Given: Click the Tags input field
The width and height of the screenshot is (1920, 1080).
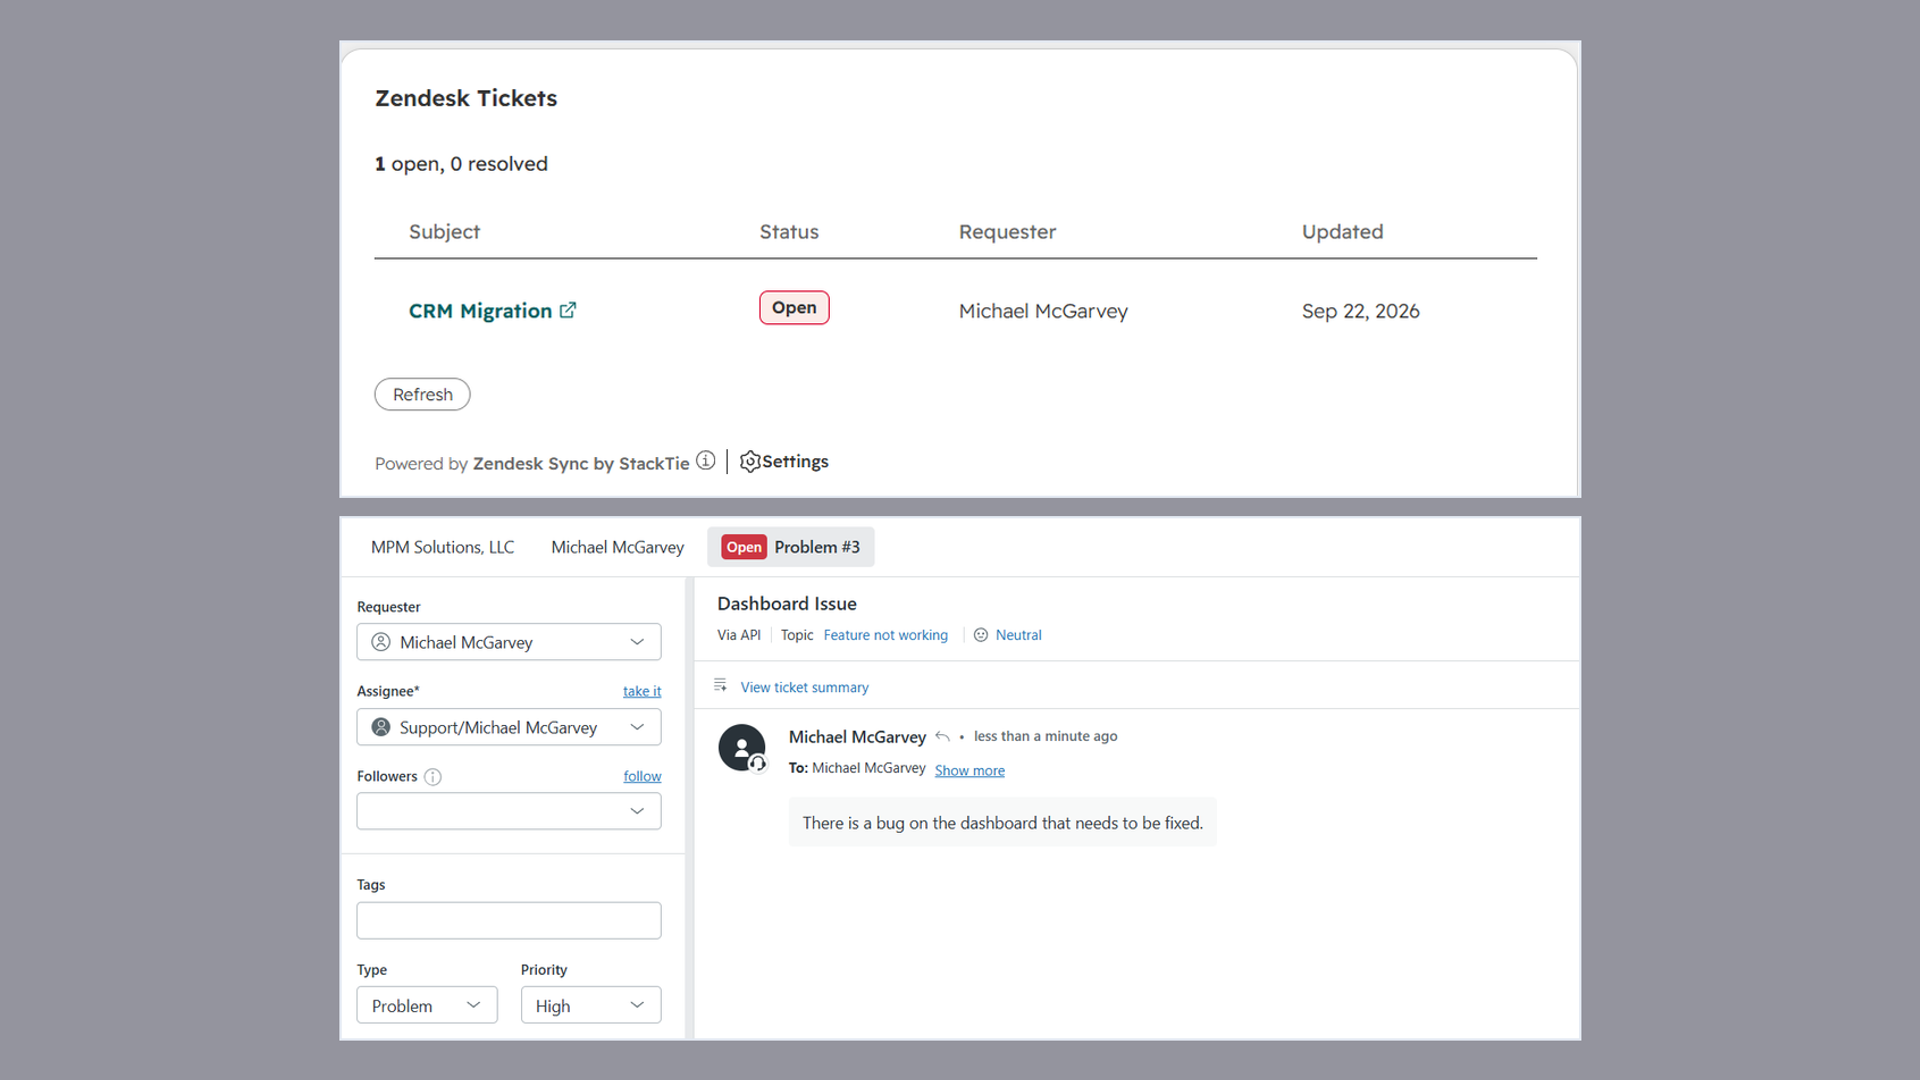Looking at the screenshot, I should (x=509, y=920).
